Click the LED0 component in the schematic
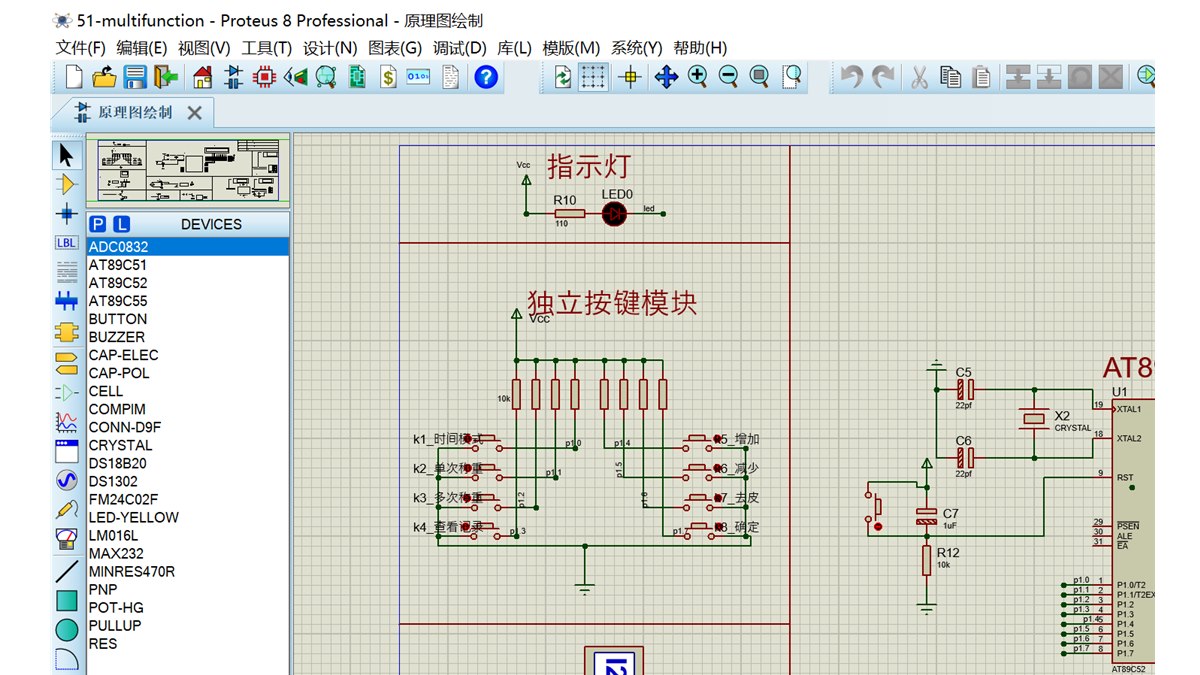 point(614,213)
